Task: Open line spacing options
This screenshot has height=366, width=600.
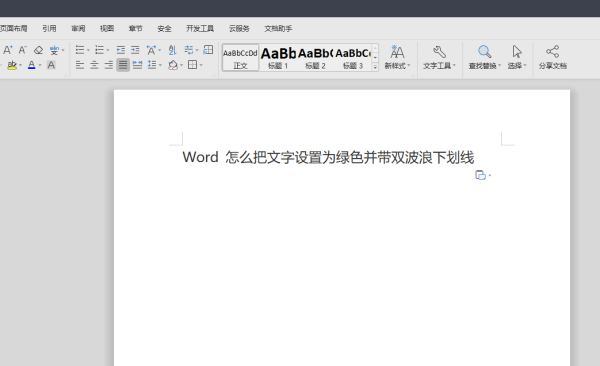Action: pos(152,65)
